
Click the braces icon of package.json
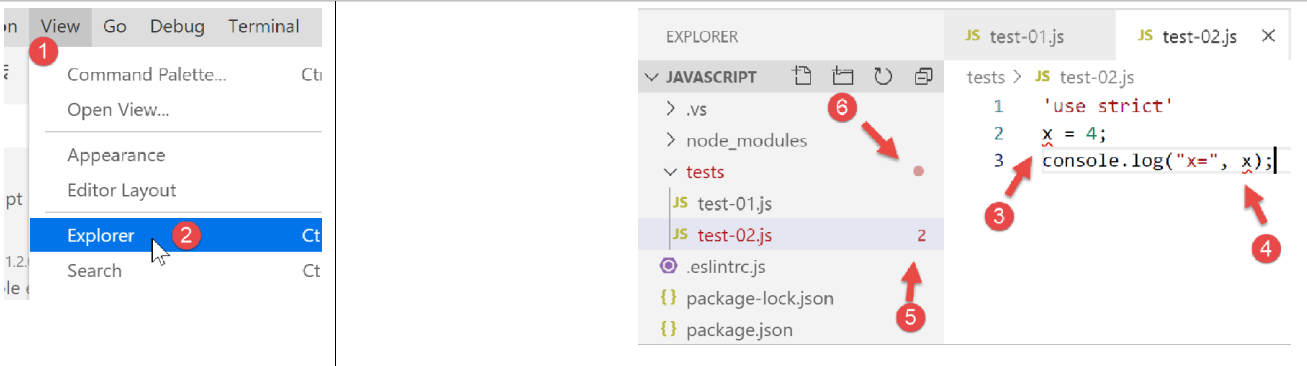[x=668, y=329]
